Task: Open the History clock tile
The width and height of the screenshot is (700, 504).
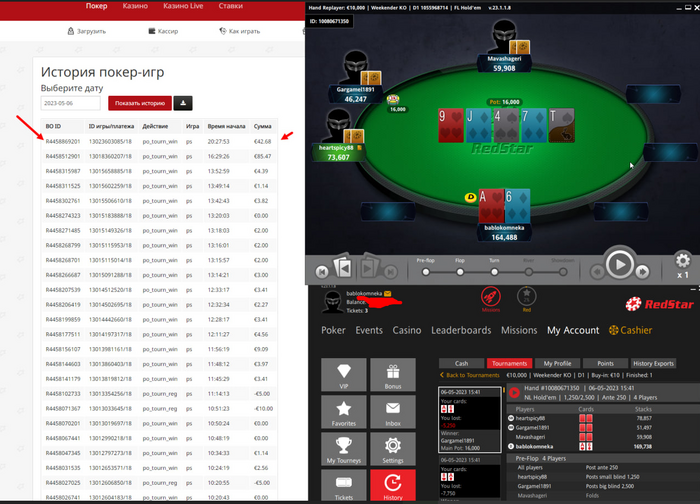Action: (393, 485)
